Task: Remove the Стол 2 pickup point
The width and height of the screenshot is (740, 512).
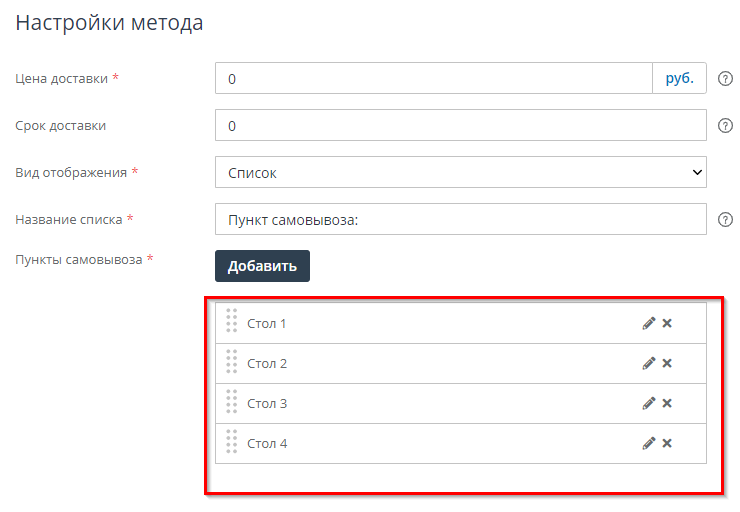Action: [667, 363]
